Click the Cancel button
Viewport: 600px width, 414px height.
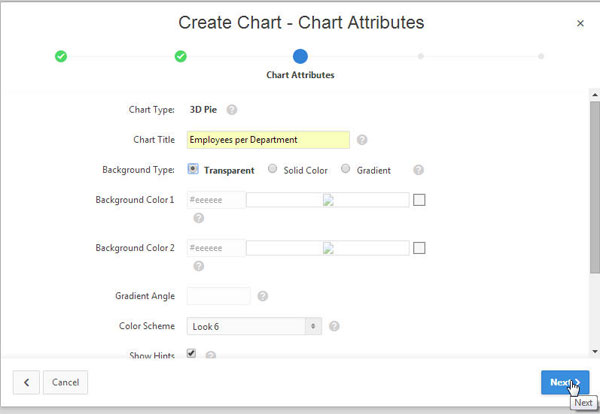[65, 382]
